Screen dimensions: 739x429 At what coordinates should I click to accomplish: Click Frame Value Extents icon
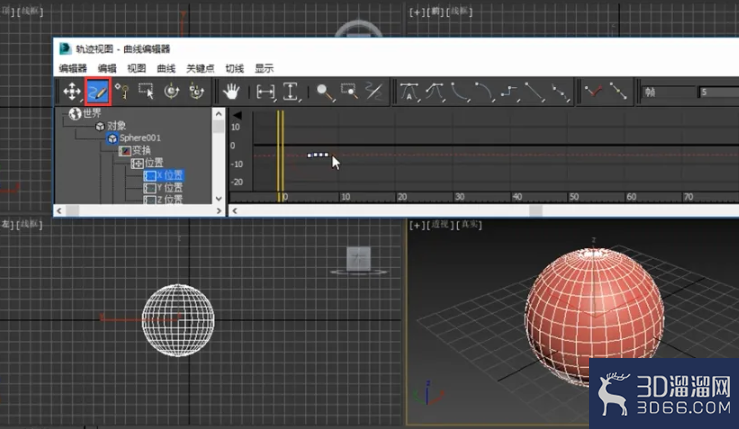click(x=291, y=91)
